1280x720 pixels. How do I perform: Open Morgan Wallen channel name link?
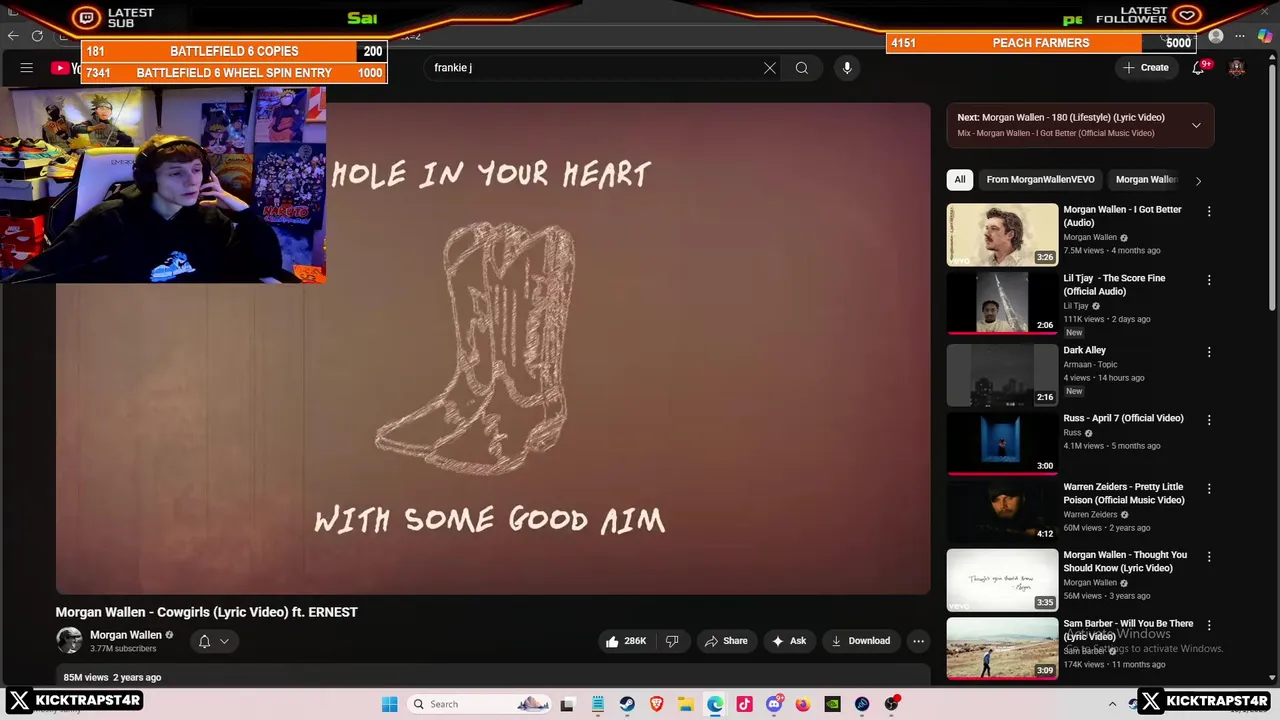pyautogui.click(x=125, y=635)
